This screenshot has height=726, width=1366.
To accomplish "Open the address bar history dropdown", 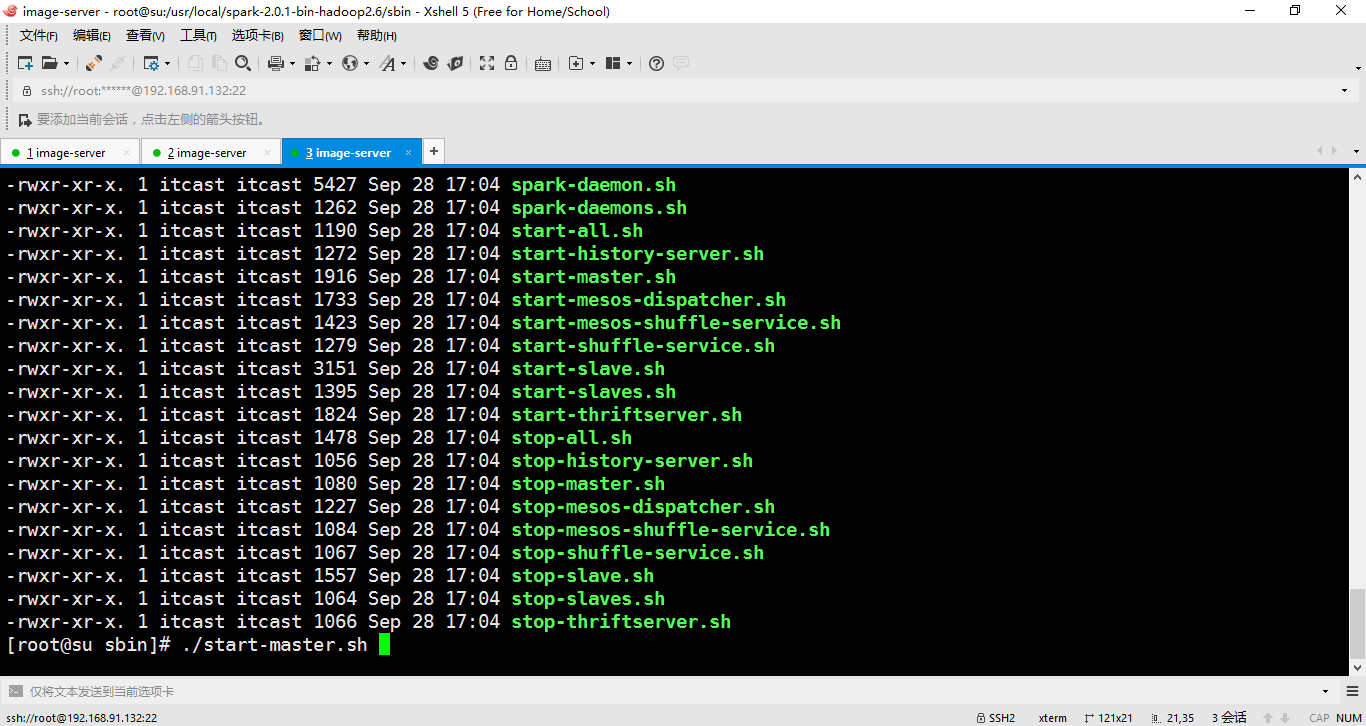I will (x=1344, y=90).
